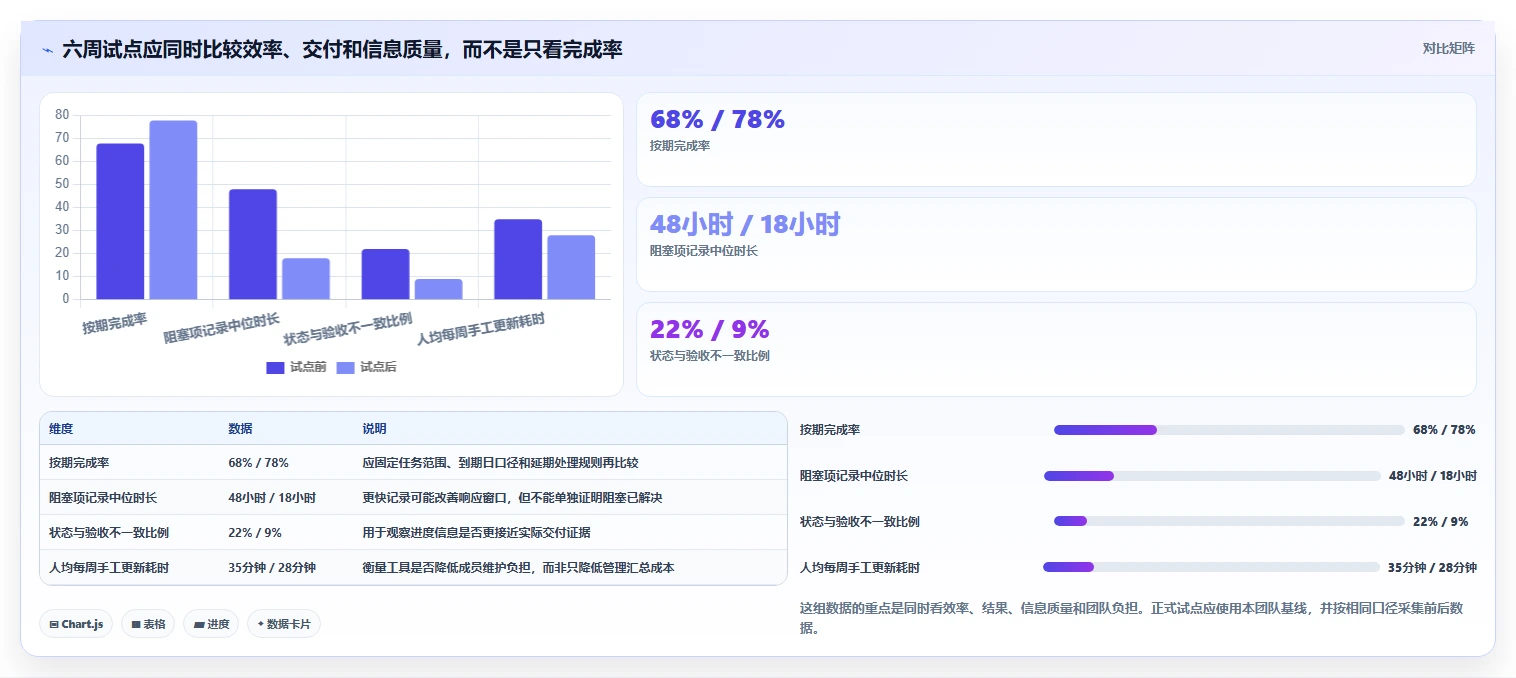Click the 对比矩阵 label in the header
This screenshot has height=678, width=1516.
(x=1448, y=48)
